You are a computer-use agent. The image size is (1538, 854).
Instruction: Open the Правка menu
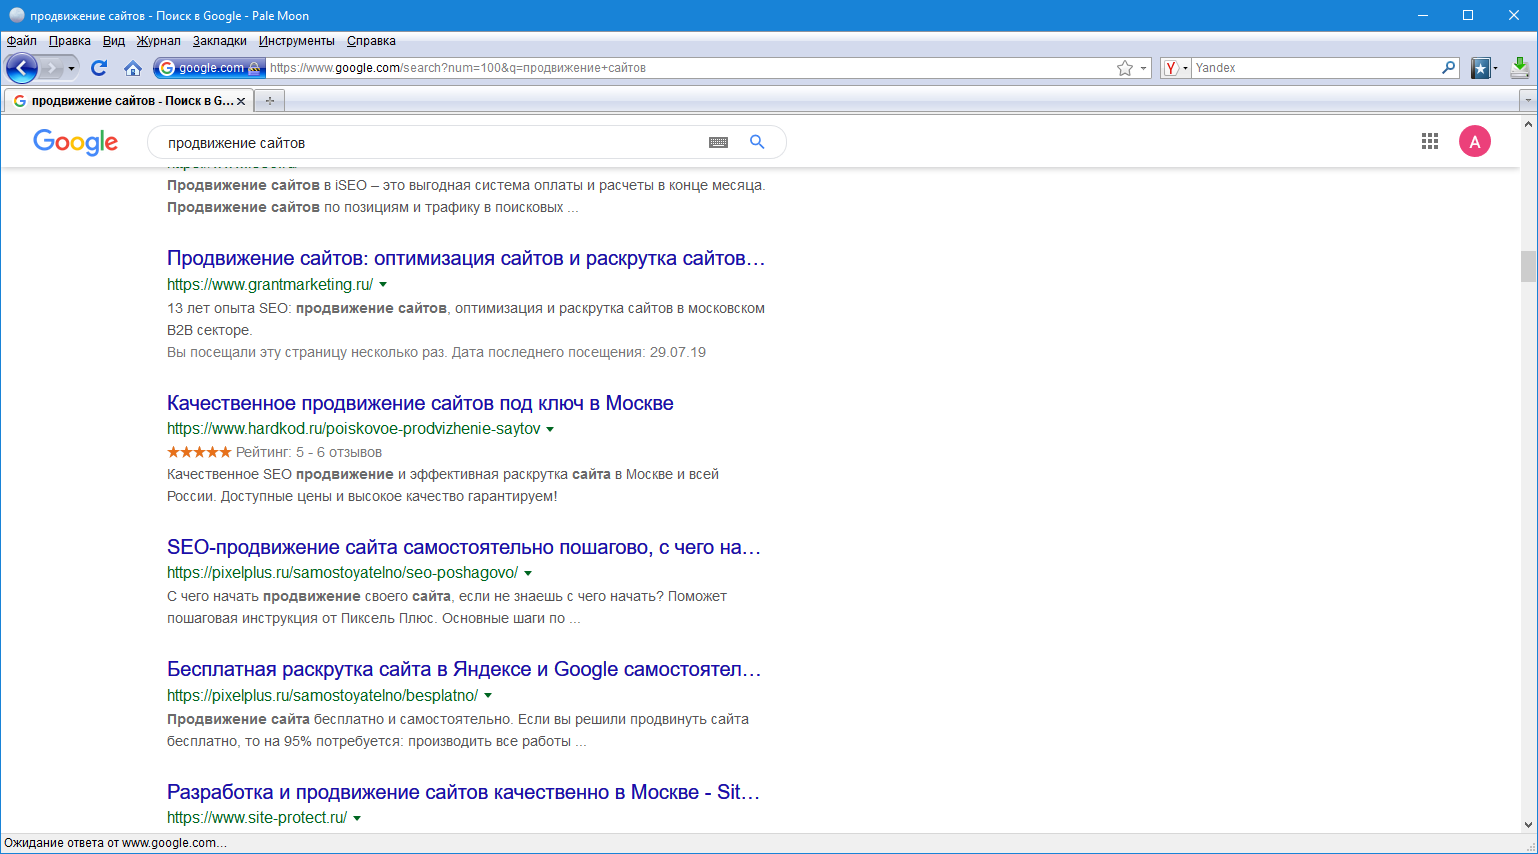[x=70, y=41]
